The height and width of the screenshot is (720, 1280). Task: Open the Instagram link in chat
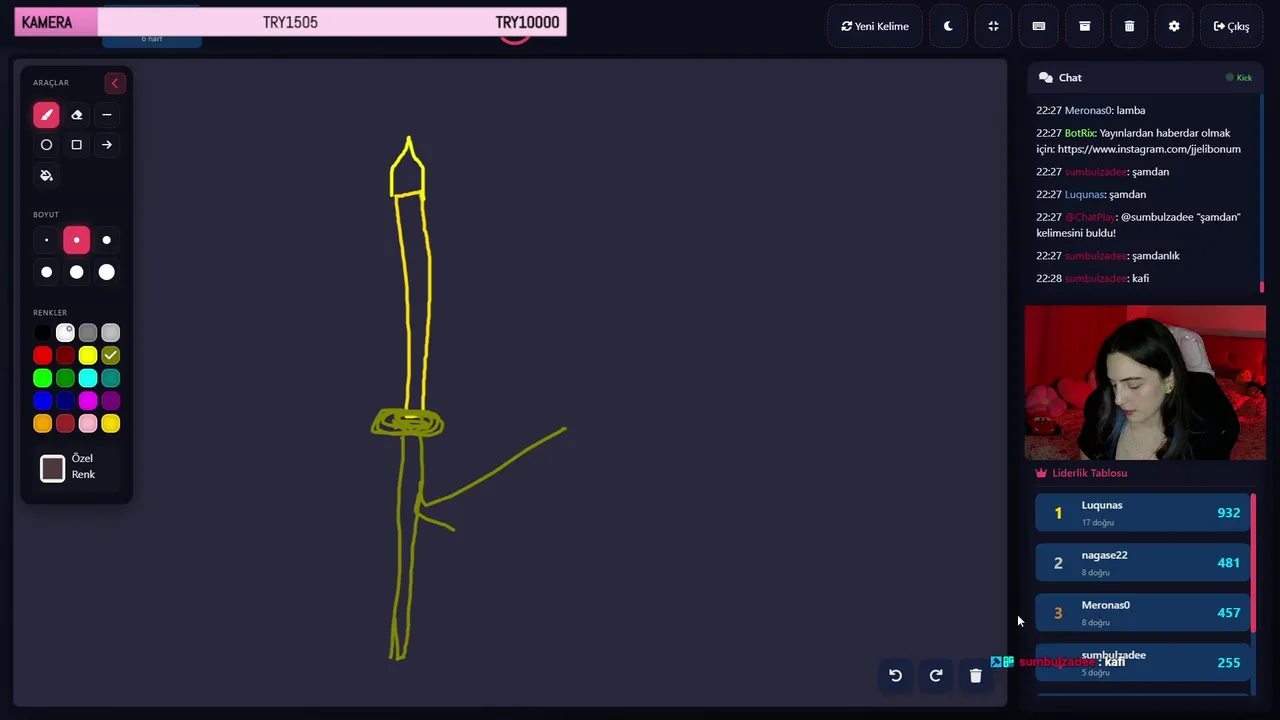[x=1149, y=149]
